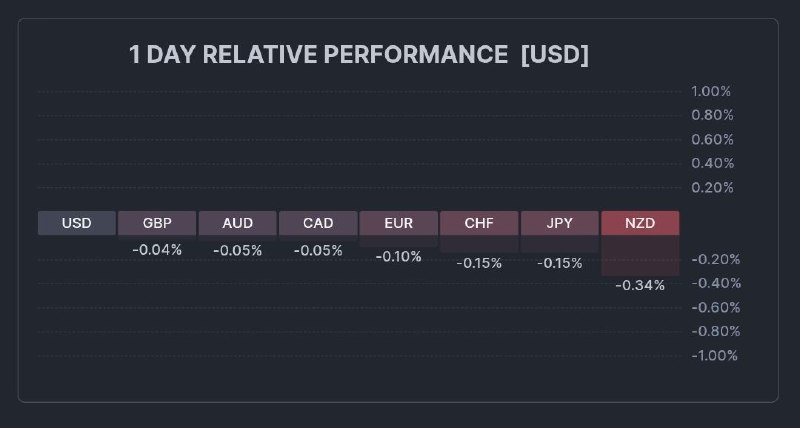
Task: Click the -0.05% value under AUD
Action: click(x=237, y=251)
